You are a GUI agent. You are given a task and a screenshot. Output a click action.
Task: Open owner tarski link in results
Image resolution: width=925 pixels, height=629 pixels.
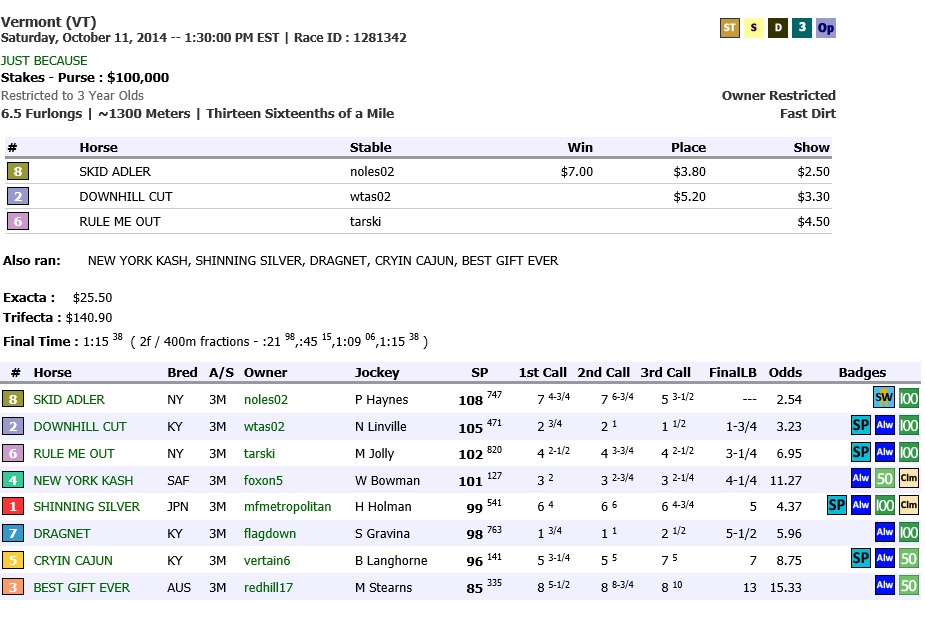click(x=260, y=454)
